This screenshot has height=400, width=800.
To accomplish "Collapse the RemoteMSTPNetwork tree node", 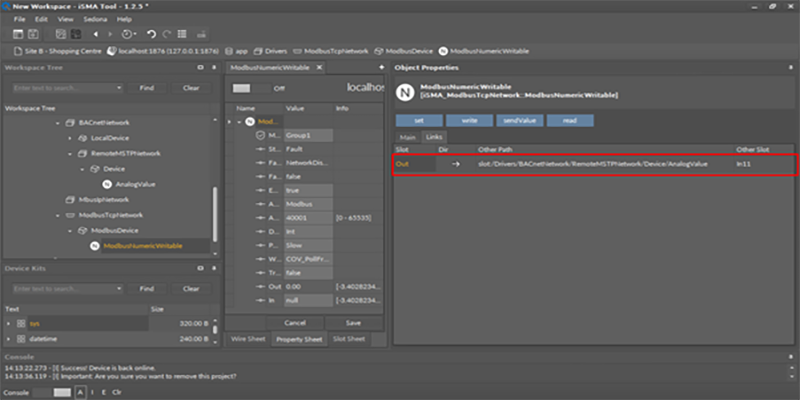I will (x=70, y=154).
